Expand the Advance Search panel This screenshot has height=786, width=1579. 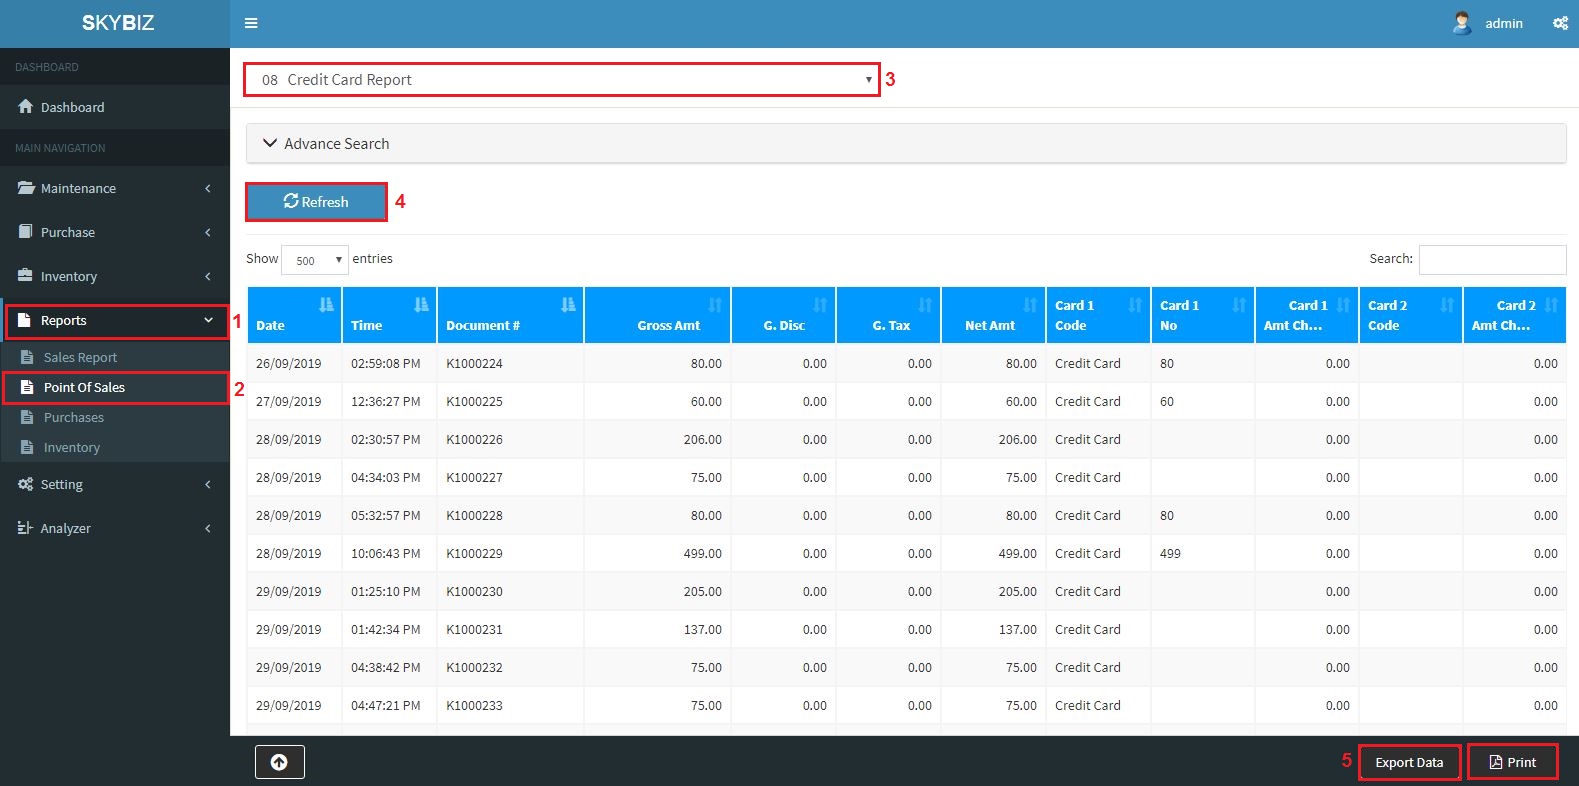coord(326,144)
